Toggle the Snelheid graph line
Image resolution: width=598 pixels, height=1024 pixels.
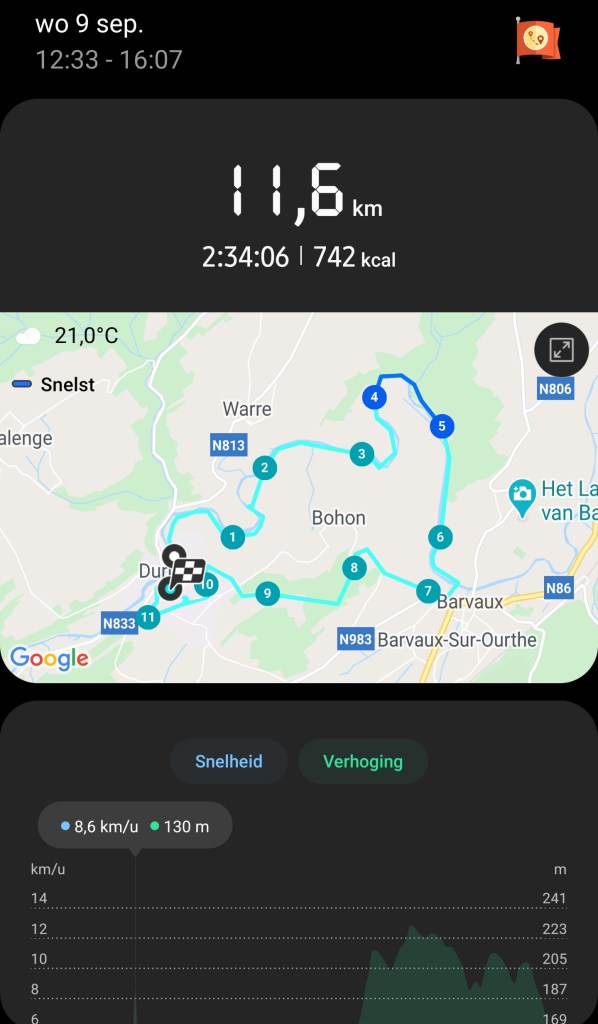pyautogui.click(x=228, y=761)
